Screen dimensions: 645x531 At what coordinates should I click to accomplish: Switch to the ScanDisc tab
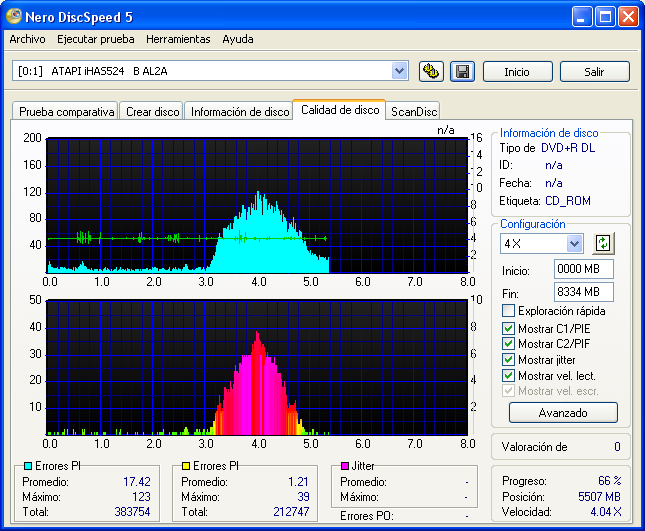[414, 112]
